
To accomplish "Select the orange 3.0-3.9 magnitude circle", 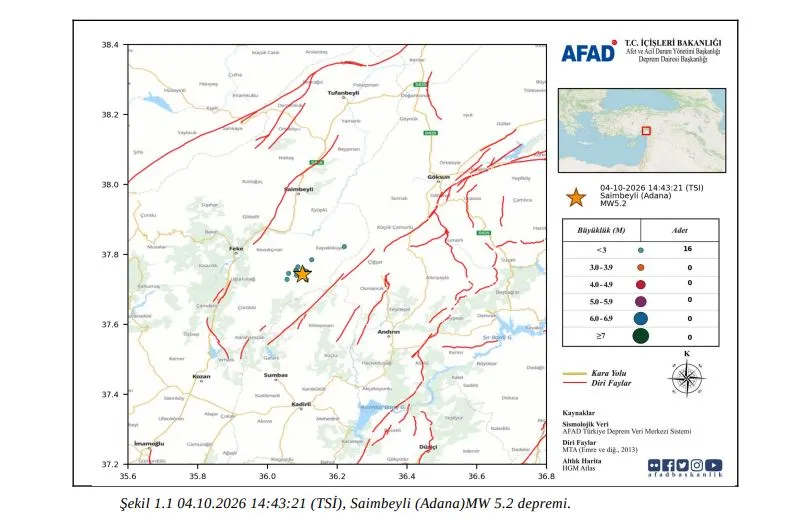I will pos(640,268).
